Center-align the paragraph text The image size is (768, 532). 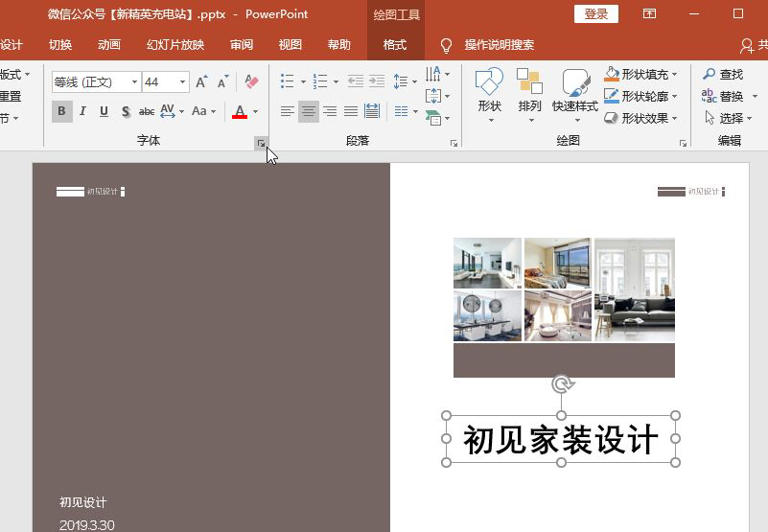click(x=309, y=111)
